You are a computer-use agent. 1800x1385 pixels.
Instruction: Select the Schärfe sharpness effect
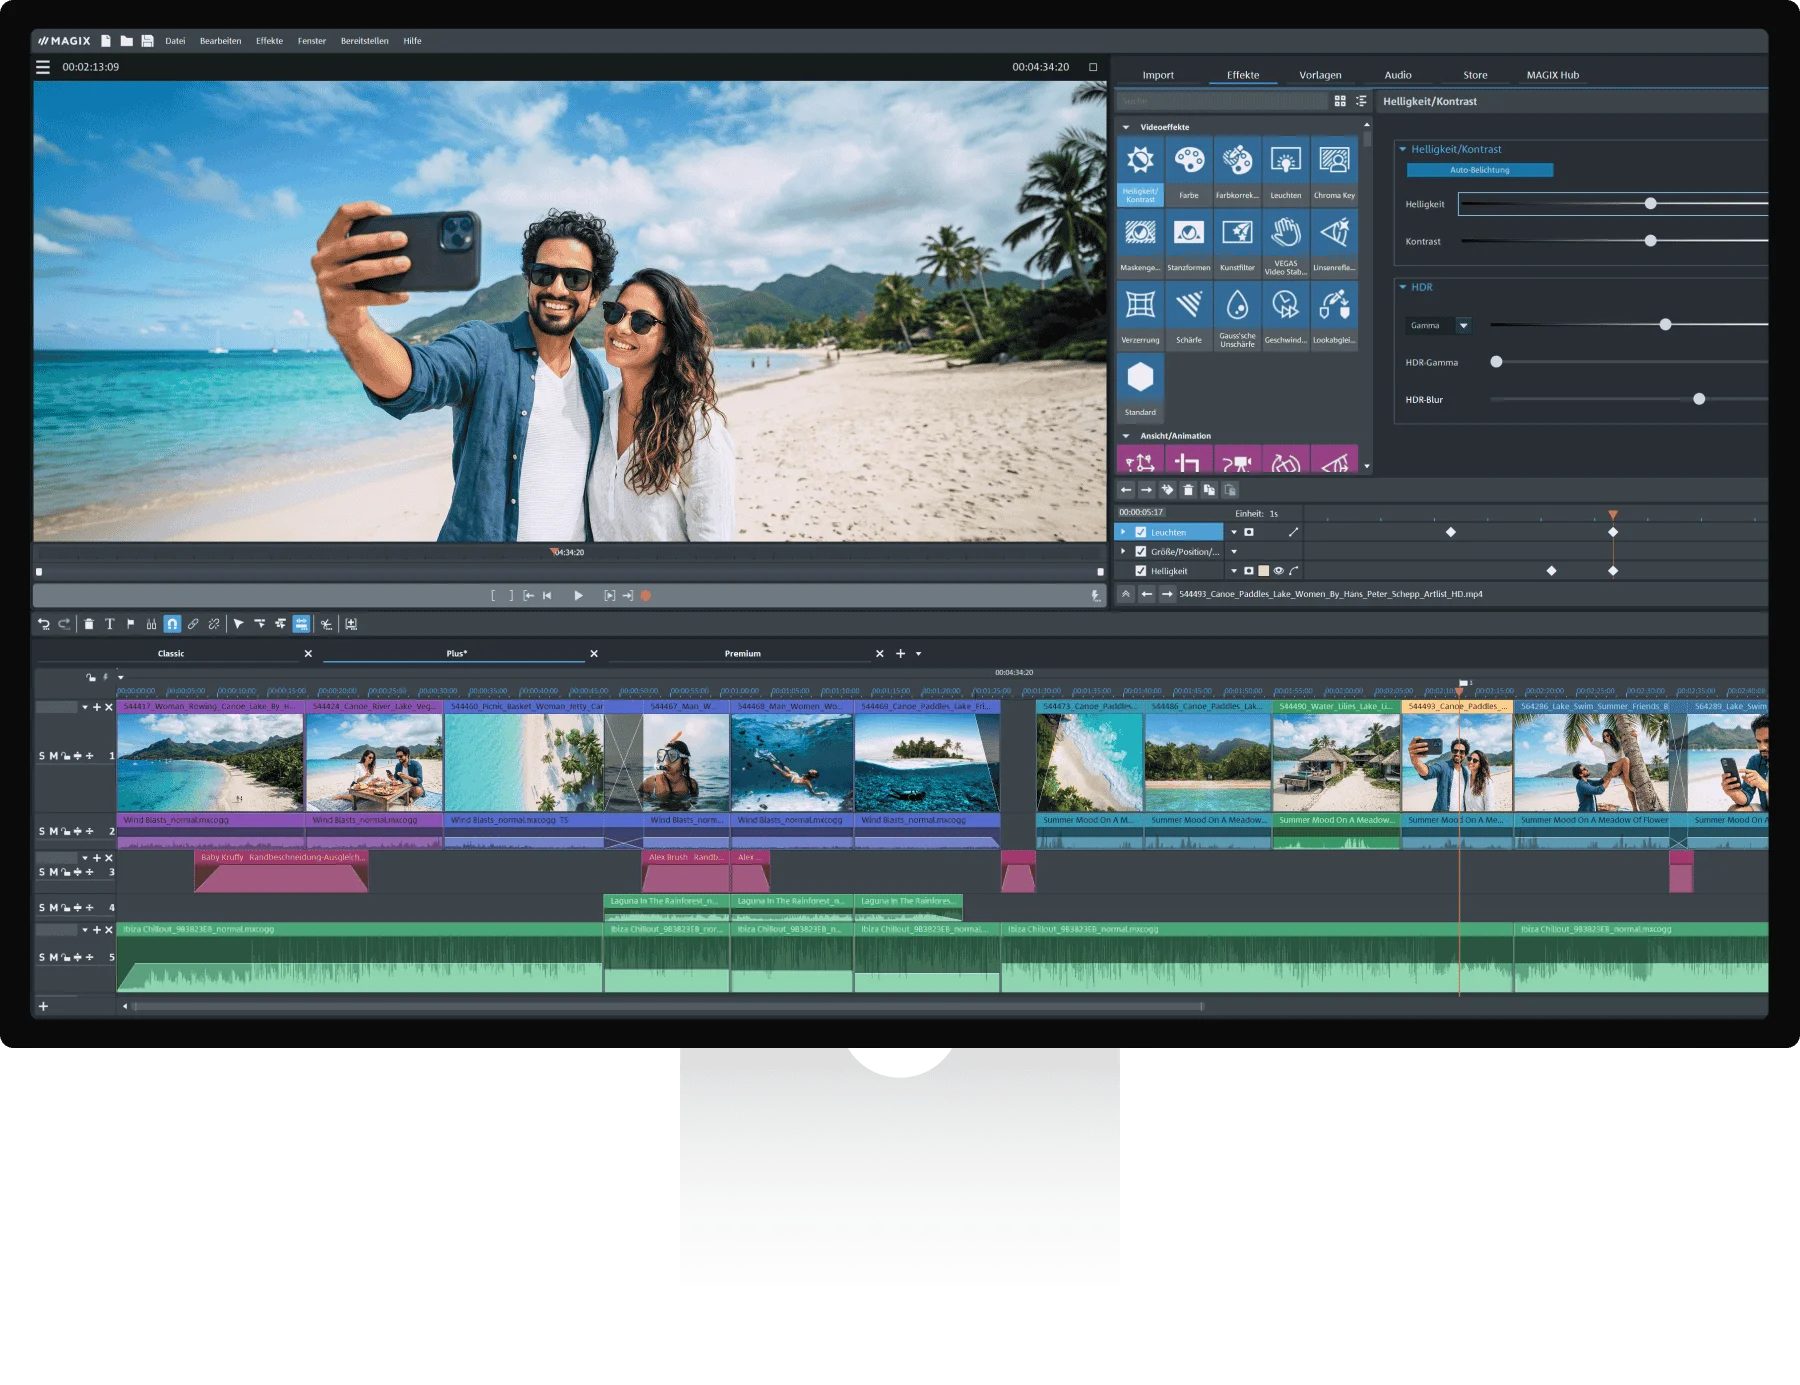click(x=1189, y=315)
